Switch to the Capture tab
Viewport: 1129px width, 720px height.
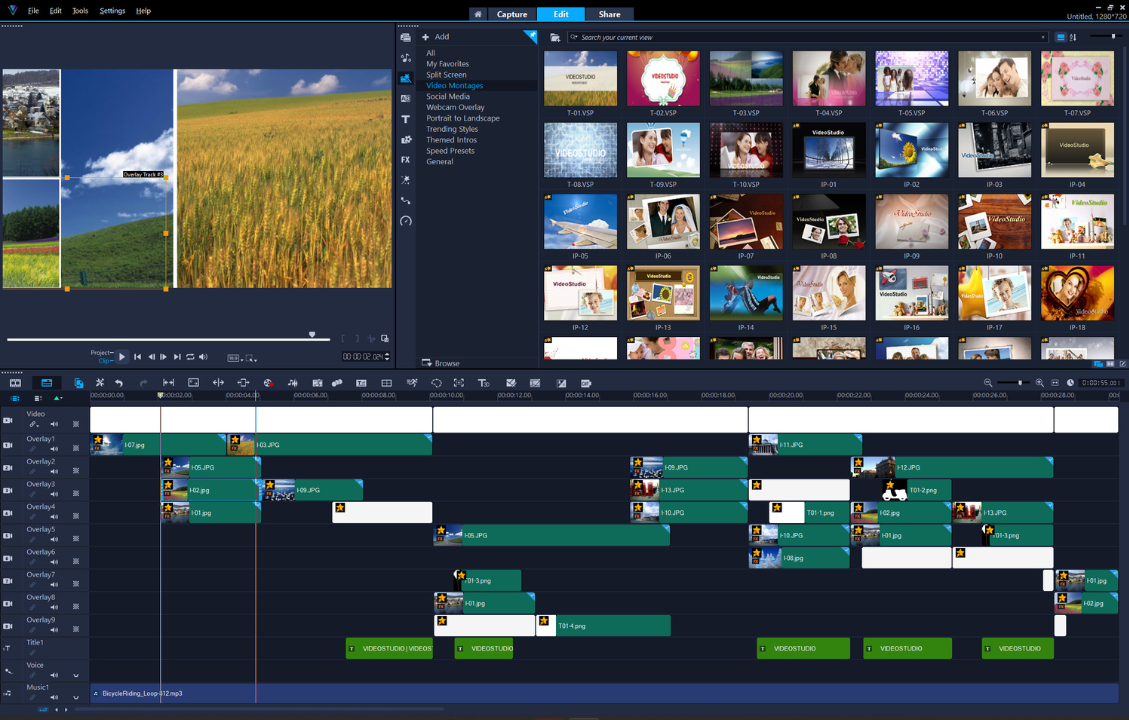click(x=512, y=14)
